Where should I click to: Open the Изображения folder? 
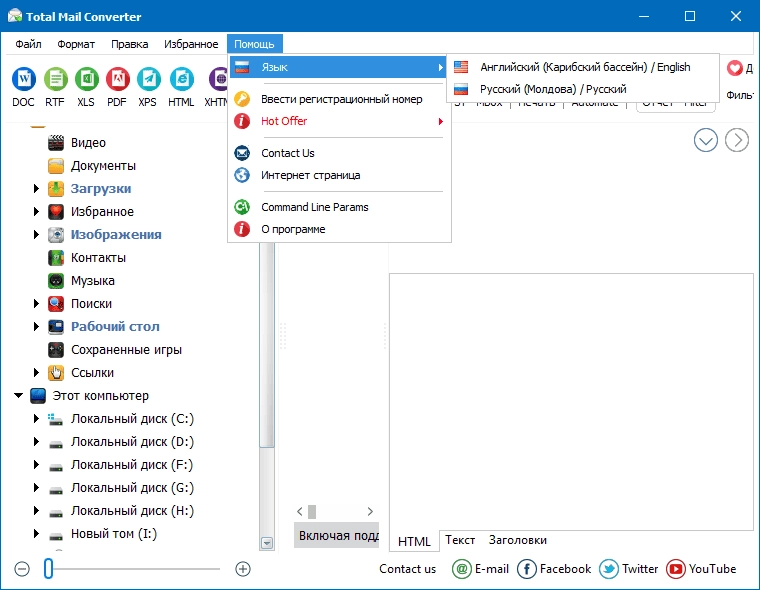pyautogui.click(x=116, y=235)
